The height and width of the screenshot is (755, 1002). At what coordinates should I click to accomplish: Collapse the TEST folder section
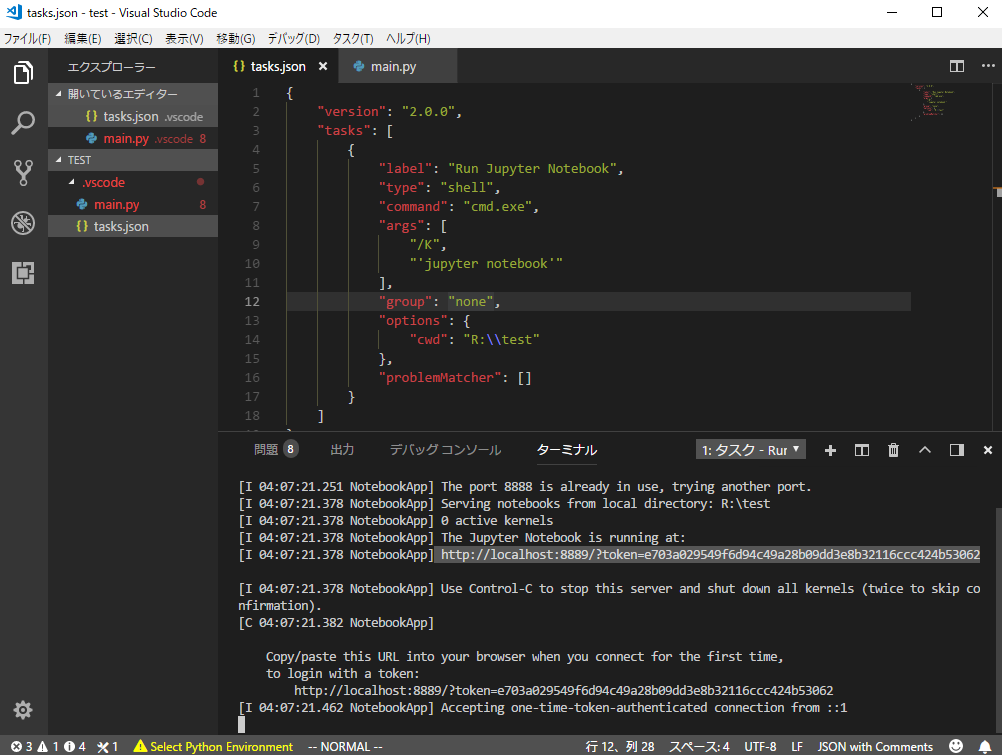point(133,160)
